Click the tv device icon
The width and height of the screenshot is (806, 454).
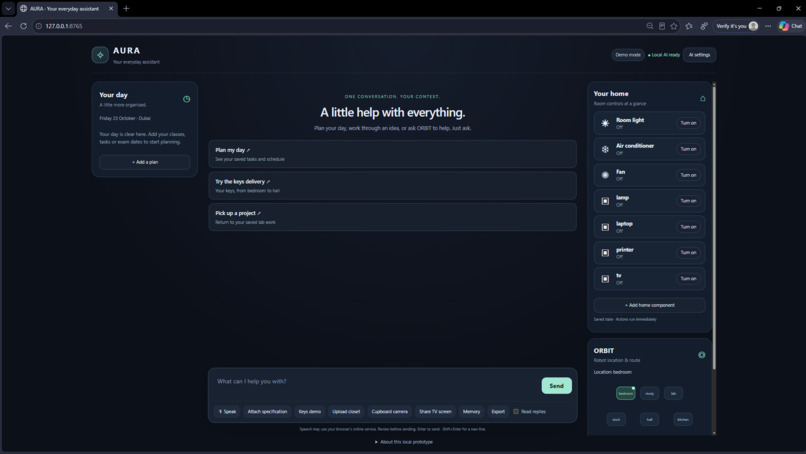click(605, 279)
